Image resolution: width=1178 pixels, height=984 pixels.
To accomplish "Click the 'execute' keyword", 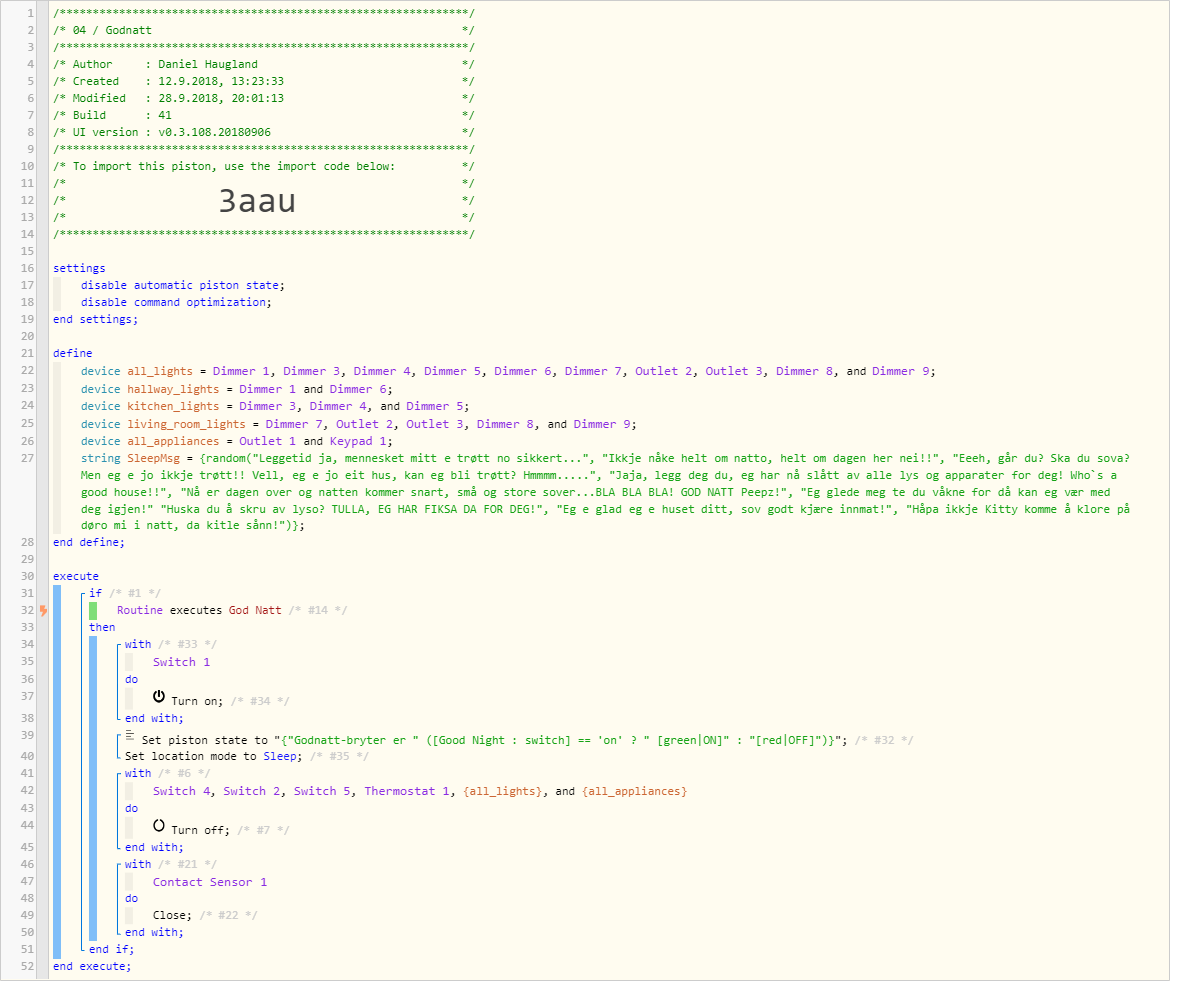I will point(76,578).
